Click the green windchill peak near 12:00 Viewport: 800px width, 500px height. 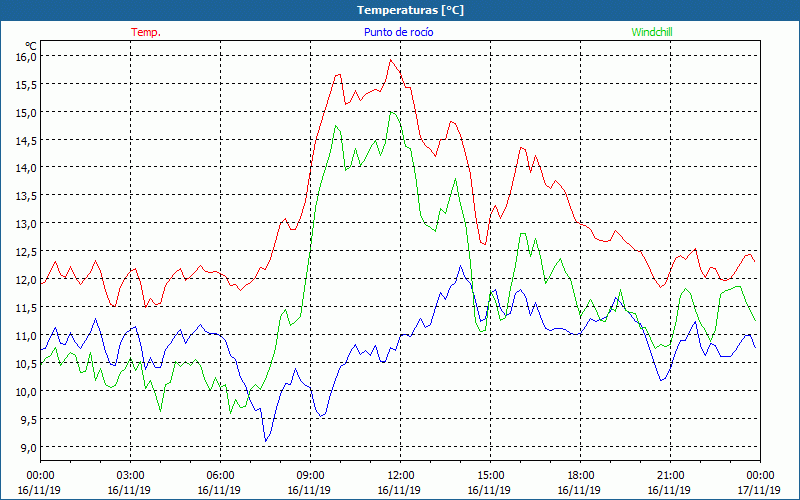(391, 112)
